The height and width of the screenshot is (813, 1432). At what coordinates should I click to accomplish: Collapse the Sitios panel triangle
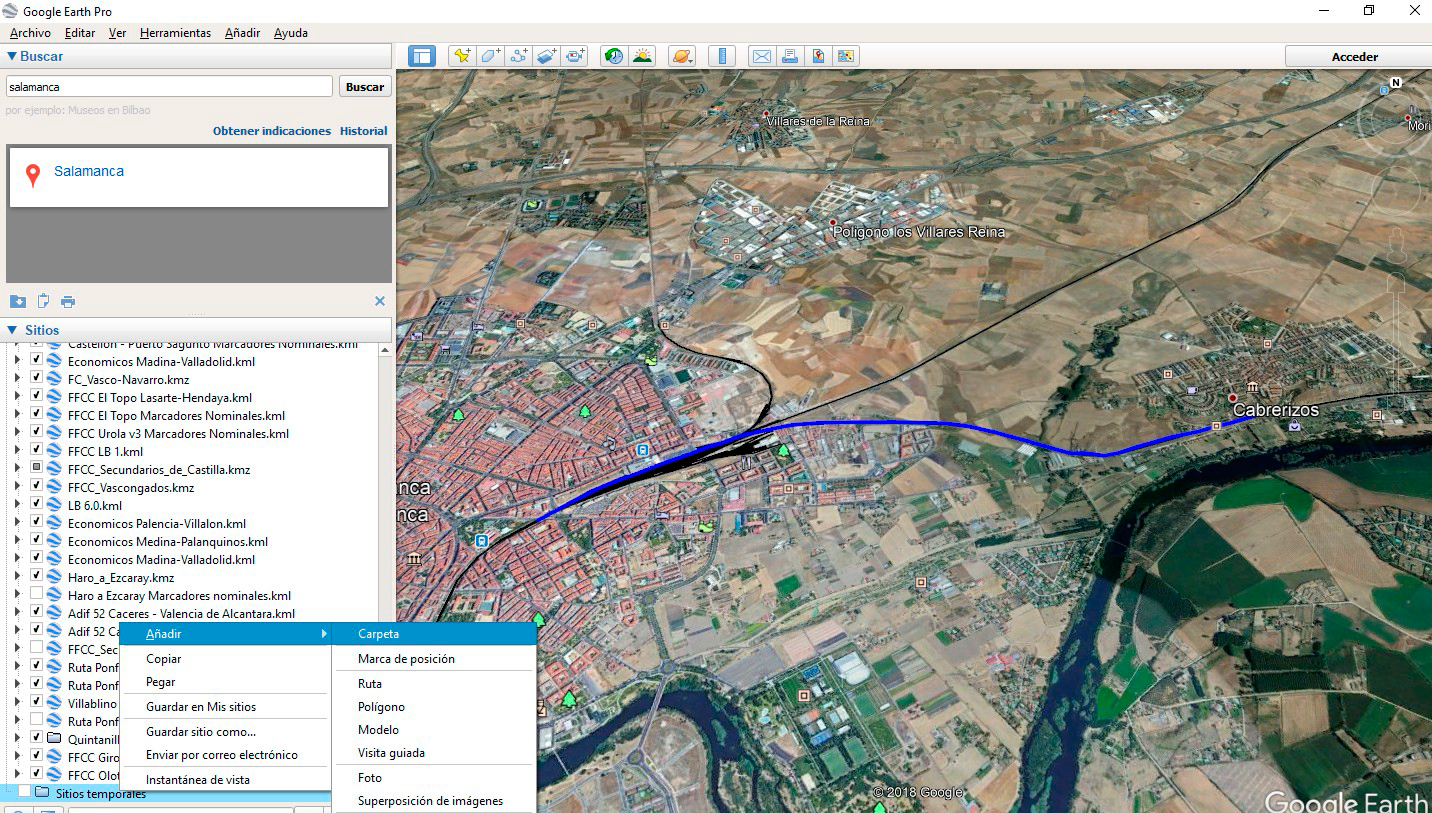[11, 330]
